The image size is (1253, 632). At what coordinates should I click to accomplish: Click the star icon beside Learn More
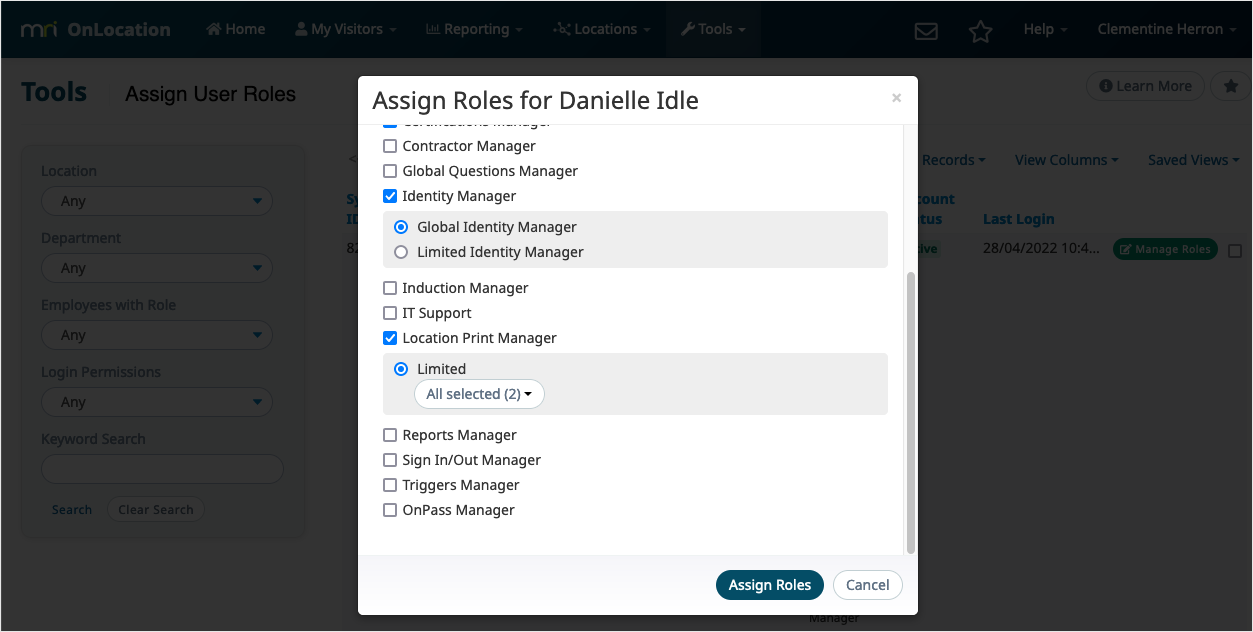pyautogui.click(x=1229, y=86)
